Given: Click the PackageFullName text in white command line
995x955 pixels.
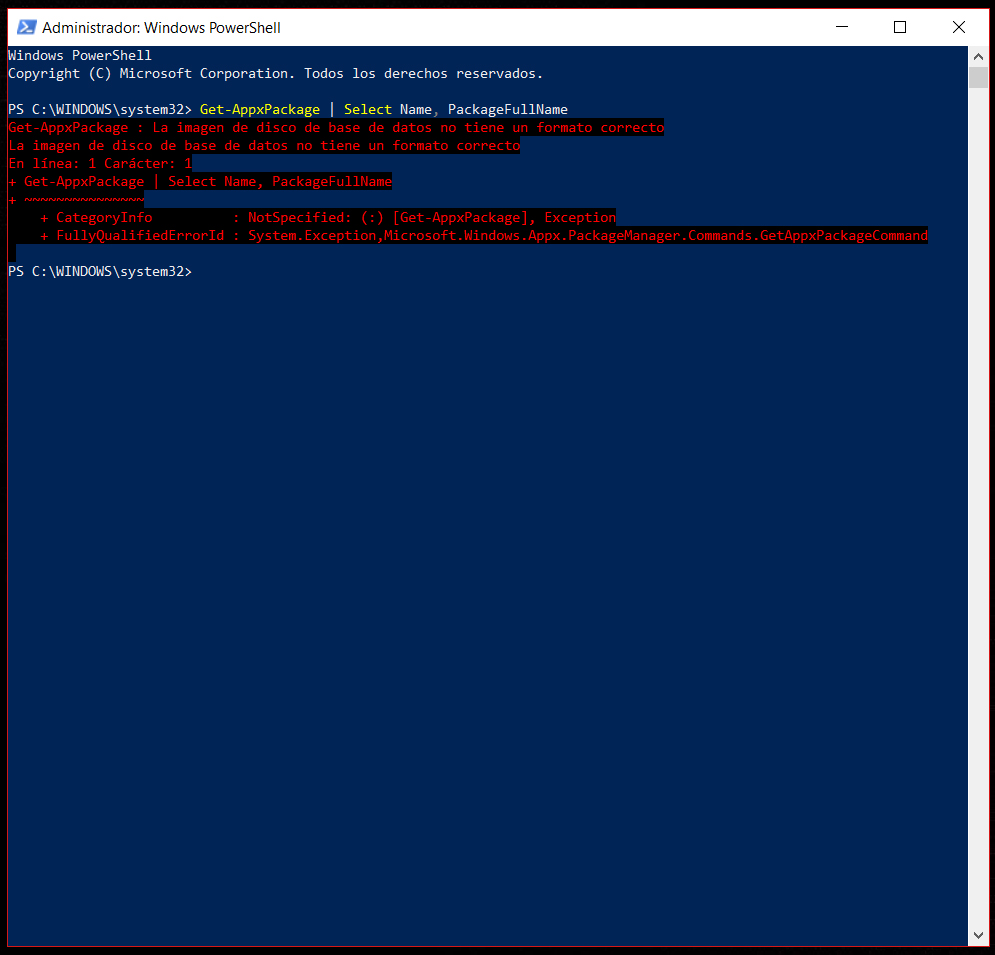Looking at the screenshot, I should (508, 110).
